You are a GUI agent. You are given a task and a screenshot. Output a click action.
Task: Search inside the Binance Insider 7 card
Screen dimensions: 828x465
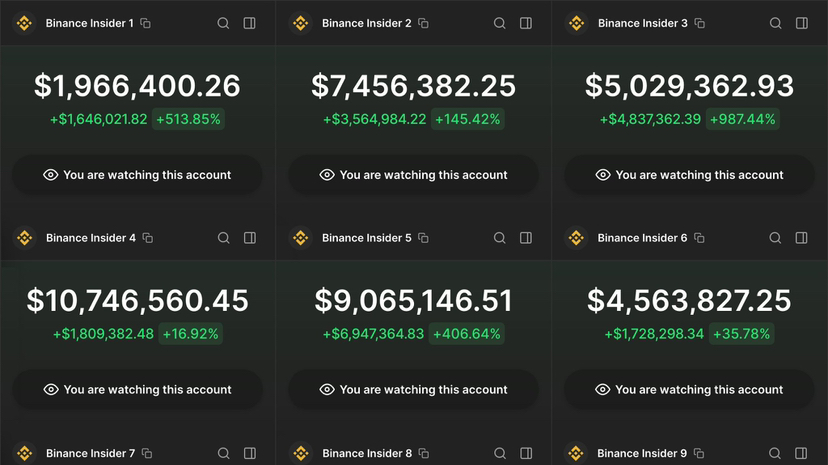224,453
